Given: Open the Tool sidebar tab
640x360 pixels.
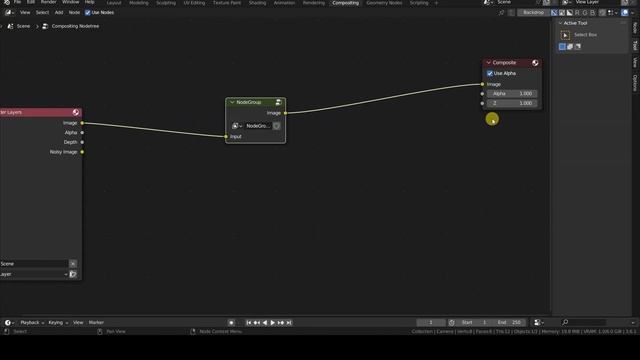Looking at the screenshot, I should (635, 45).
